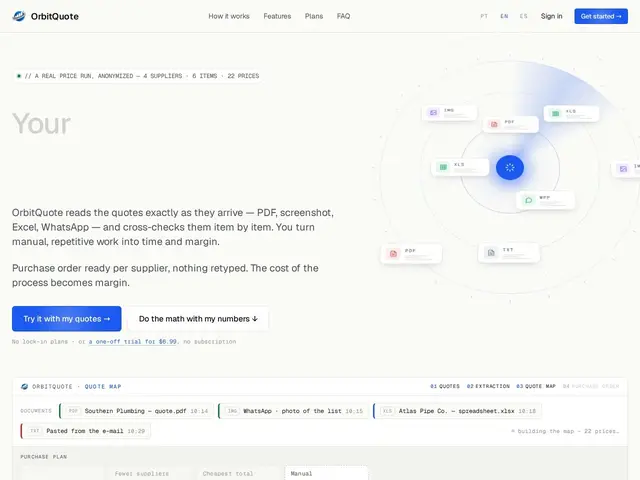This screenshot has width=640, height=480.
Task: Jump to the FAQ section
Action: pos(343,16)
